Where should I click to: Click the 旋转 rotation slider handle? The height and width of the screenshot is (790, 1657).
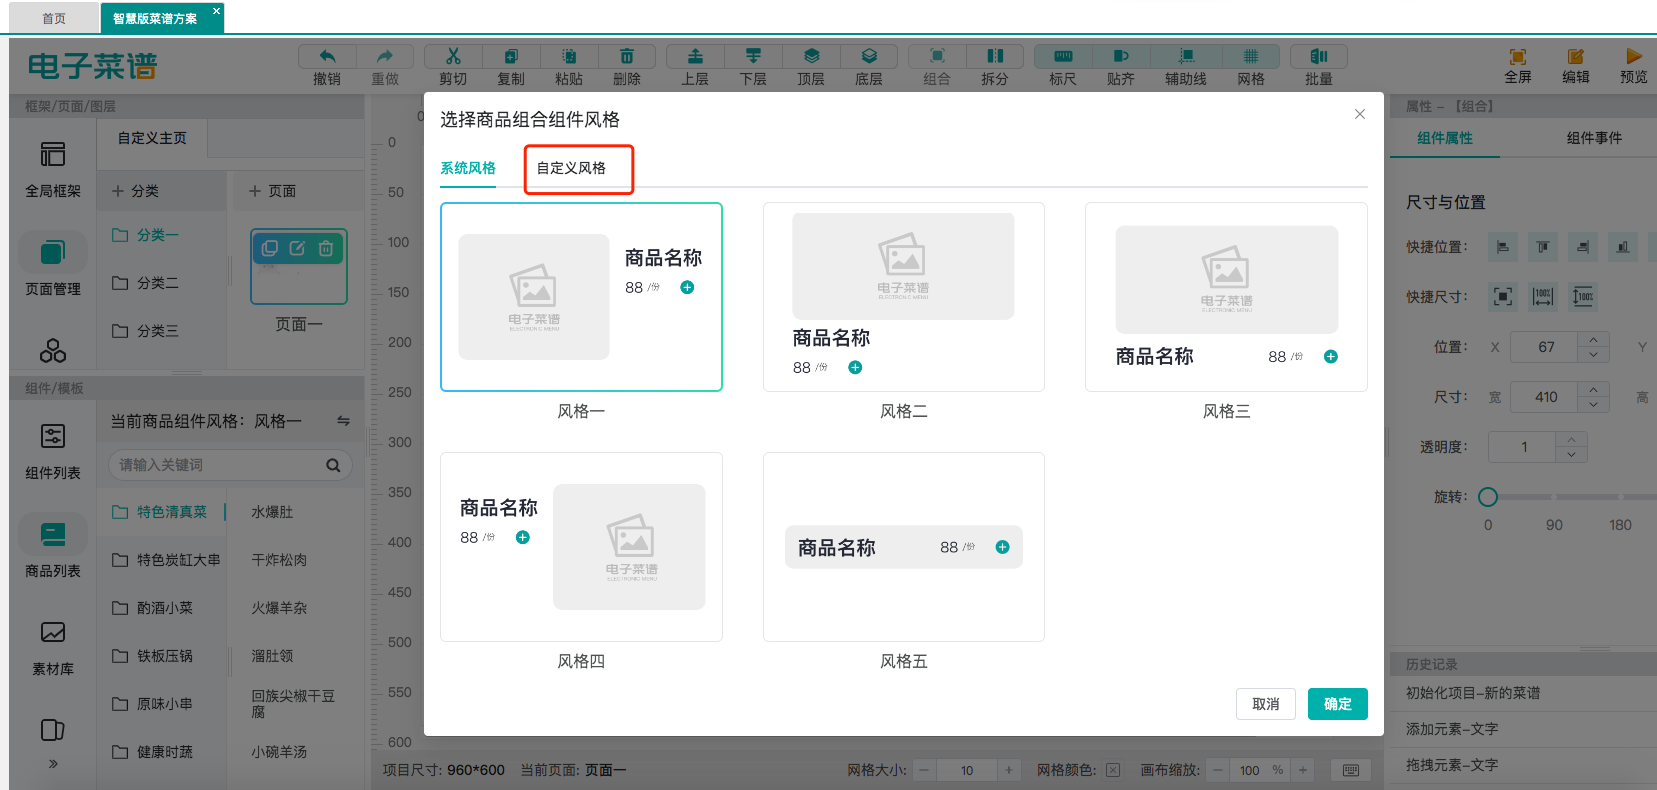click(1488, 497)
